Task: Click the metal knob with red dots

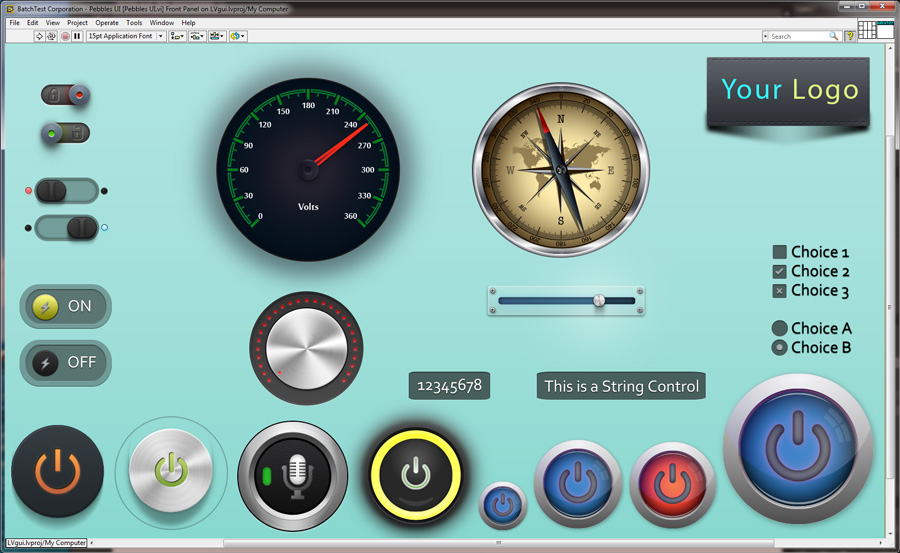Action: click(x=307, y=349)
